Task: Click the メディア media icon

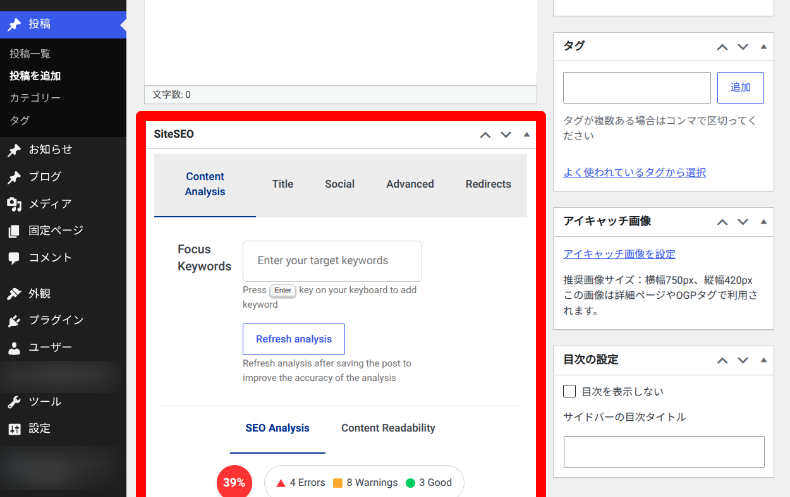Action: click(x=14, y=204)
